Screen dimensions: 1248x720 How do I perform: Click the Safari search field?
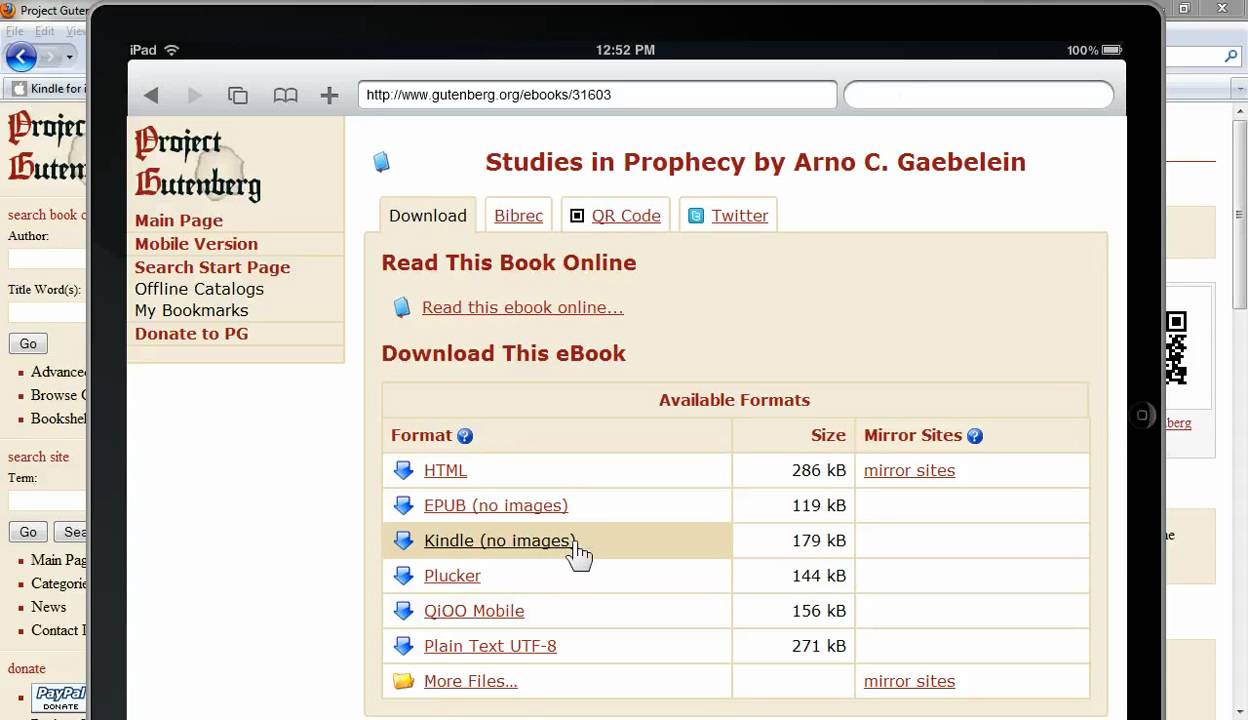[978, 95]
